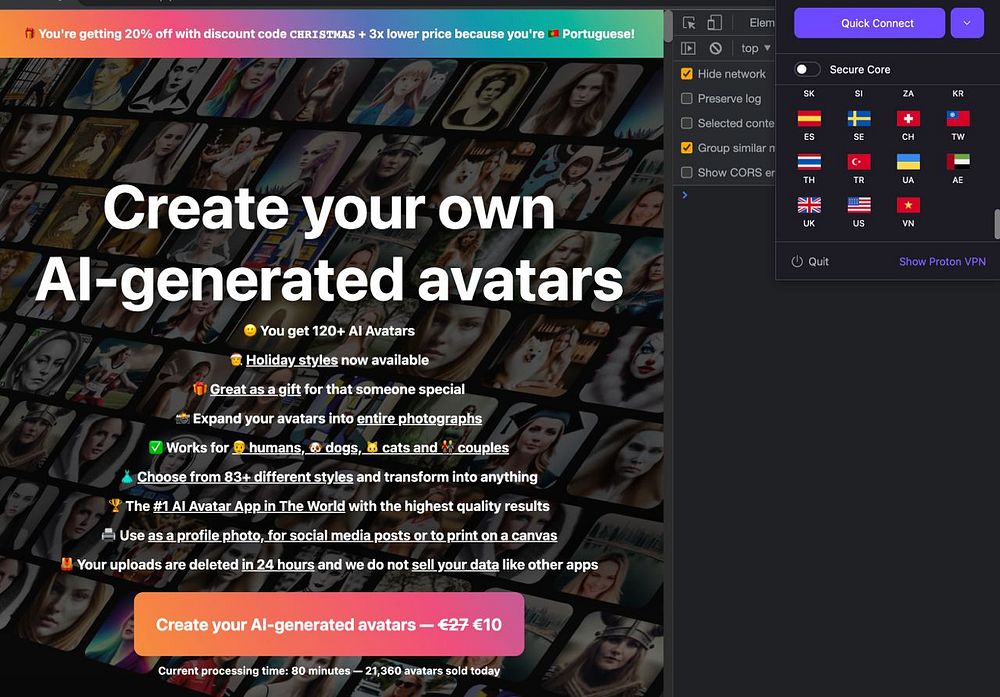This screenshot has width=1000, height=697.
Task: Click the KR country label
Action: point(958,93)
